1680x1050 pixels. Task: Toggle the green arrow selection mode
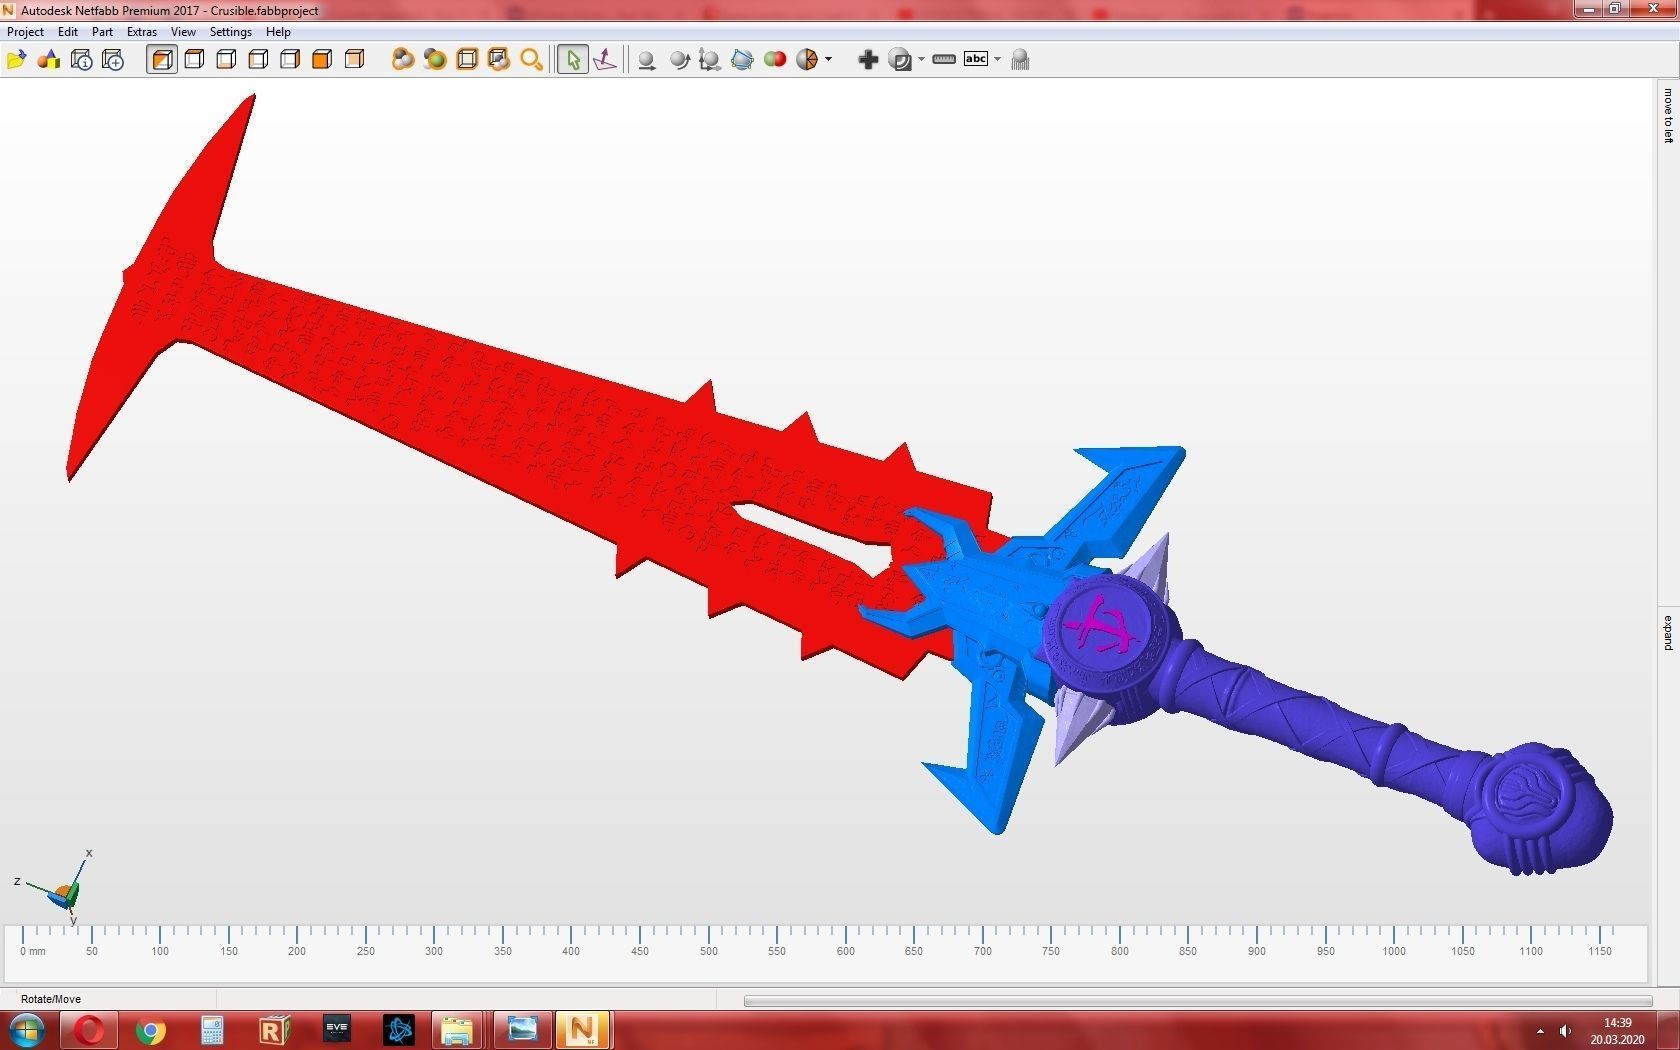coord(573,60)
